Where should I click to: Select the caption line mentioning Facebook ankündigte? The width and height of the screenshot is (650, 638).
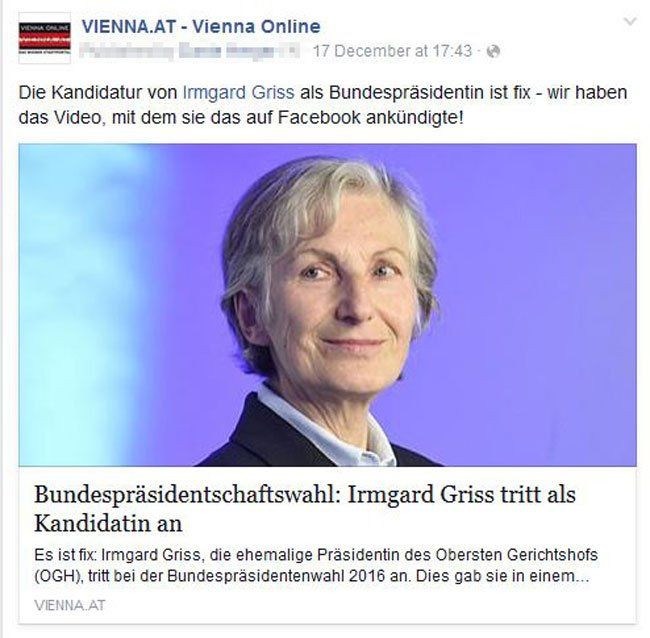(x=241, y=118)
